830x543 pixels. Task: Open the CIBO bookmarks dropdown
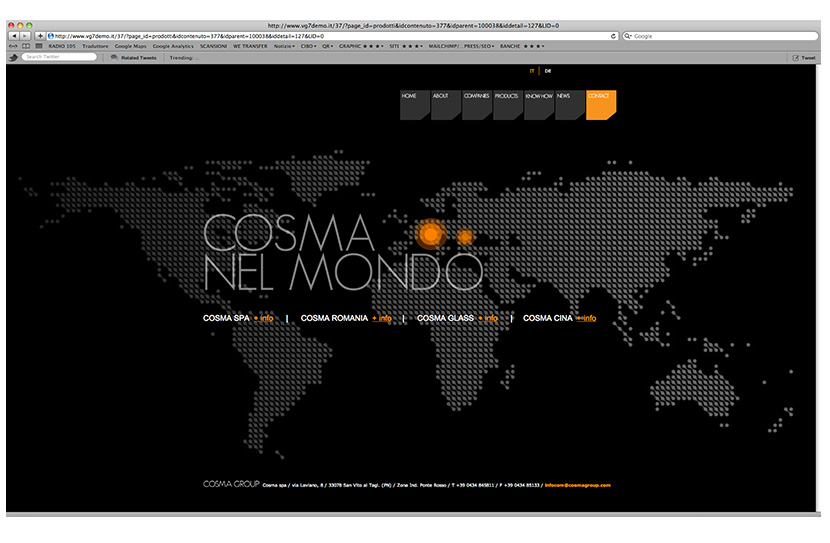tap(309, 46)
